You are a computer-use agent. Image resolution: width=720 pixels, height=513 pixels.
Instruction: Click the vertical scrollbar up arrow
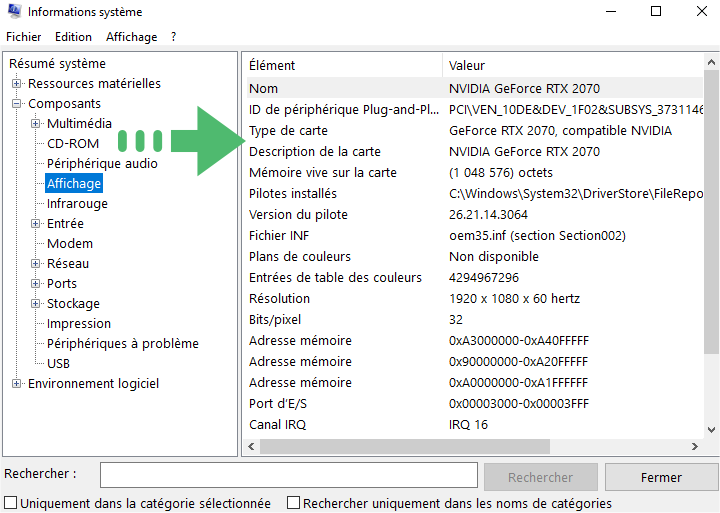click(711, 62)
